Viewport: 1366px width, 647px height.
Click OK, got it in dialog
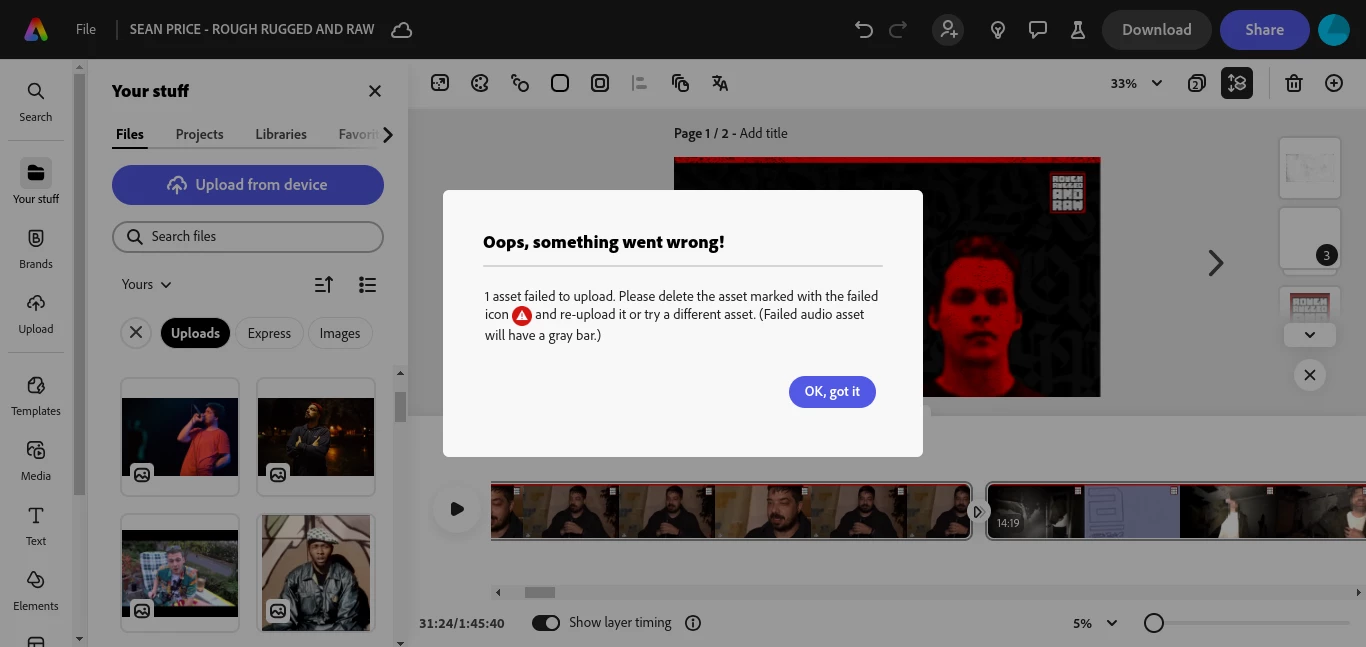[832, 391]
